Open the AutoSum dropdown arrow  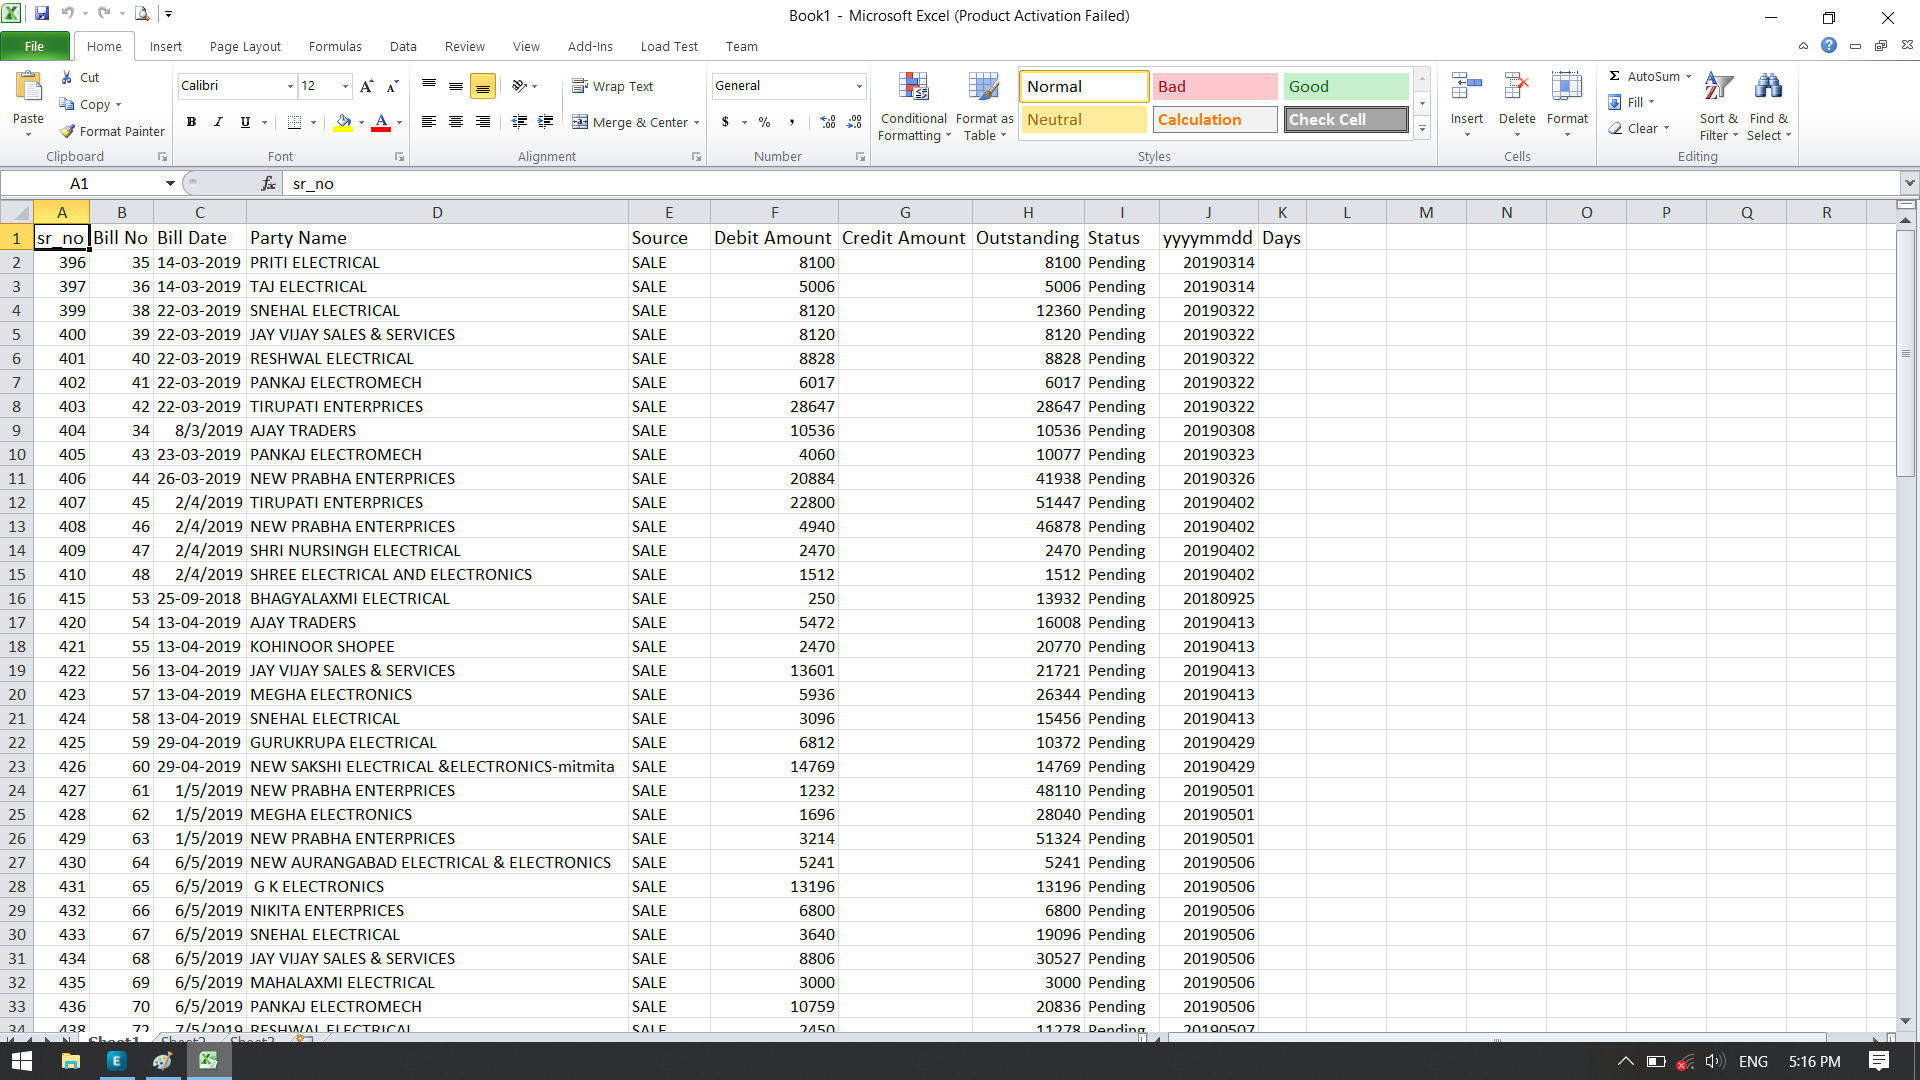1688,76
